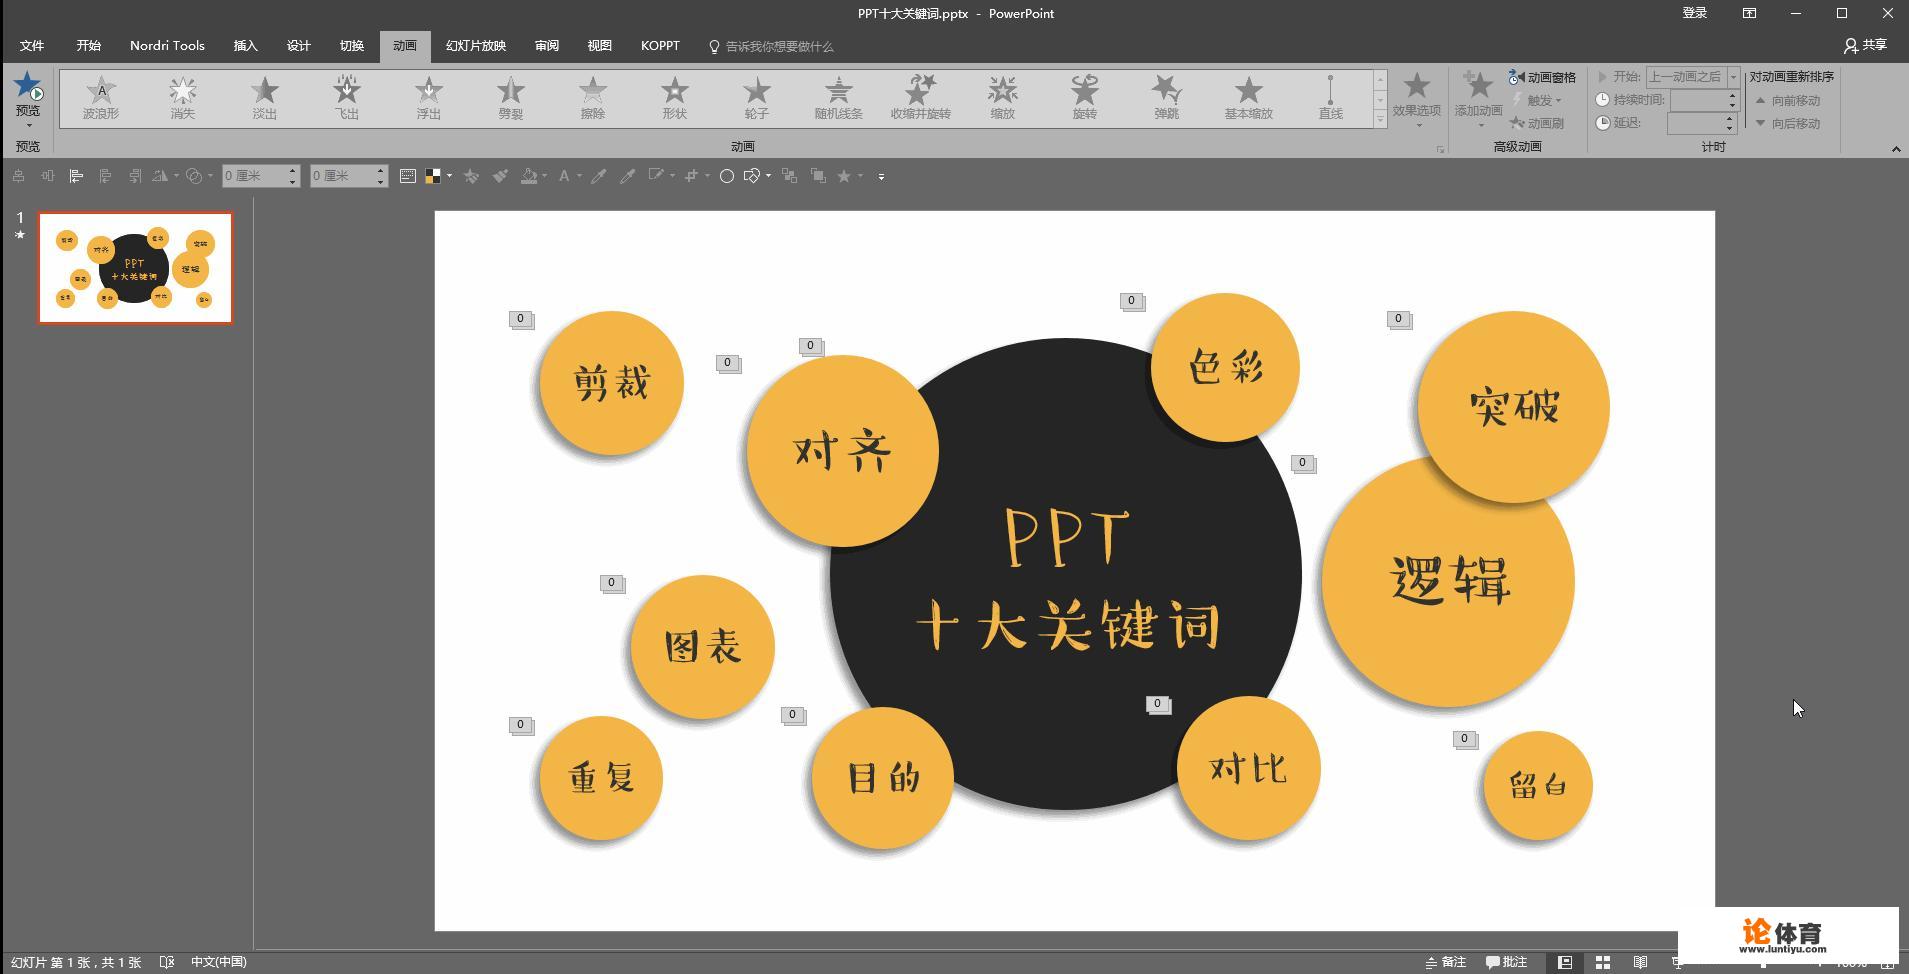Increase the first 0 厘米 spinner value
This screenshot has height=974, width=1909.
click(293, 171)
